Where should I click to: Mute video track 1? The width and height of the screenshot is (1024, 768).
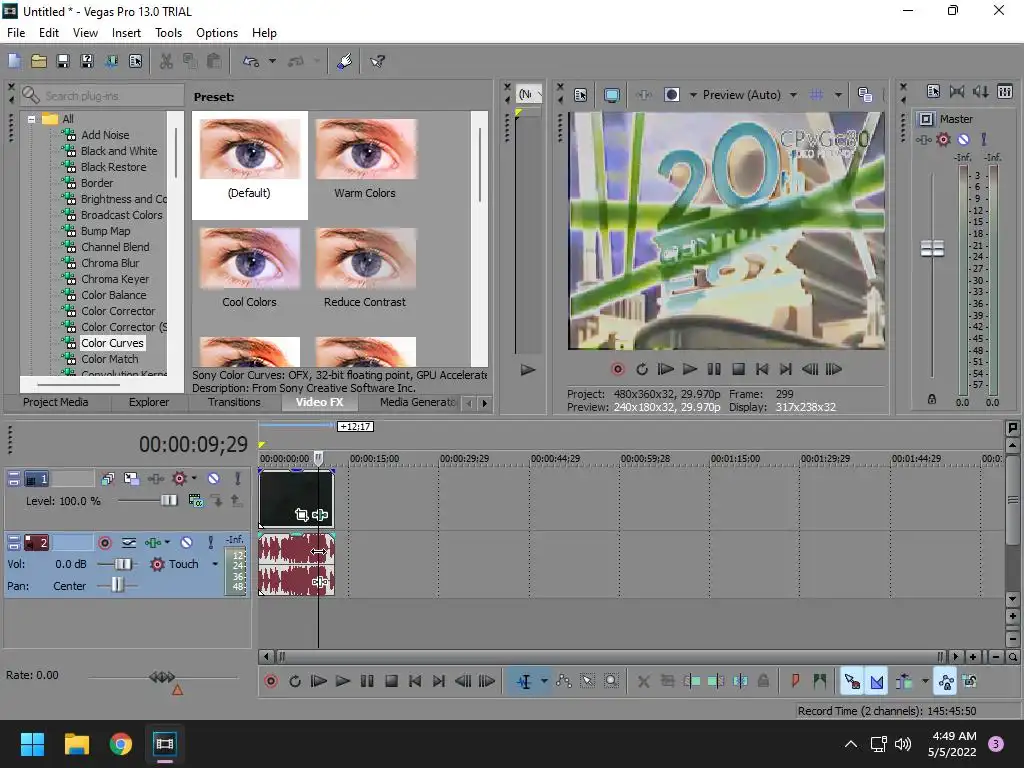click(213, 479)
